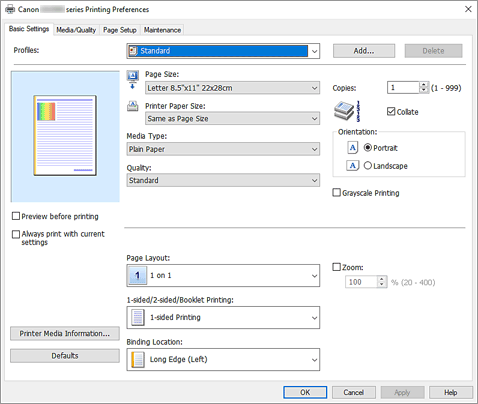The image size is (478, 404).
Task: Click the 1 on 1 layout icon
Action: click(137, 275)
